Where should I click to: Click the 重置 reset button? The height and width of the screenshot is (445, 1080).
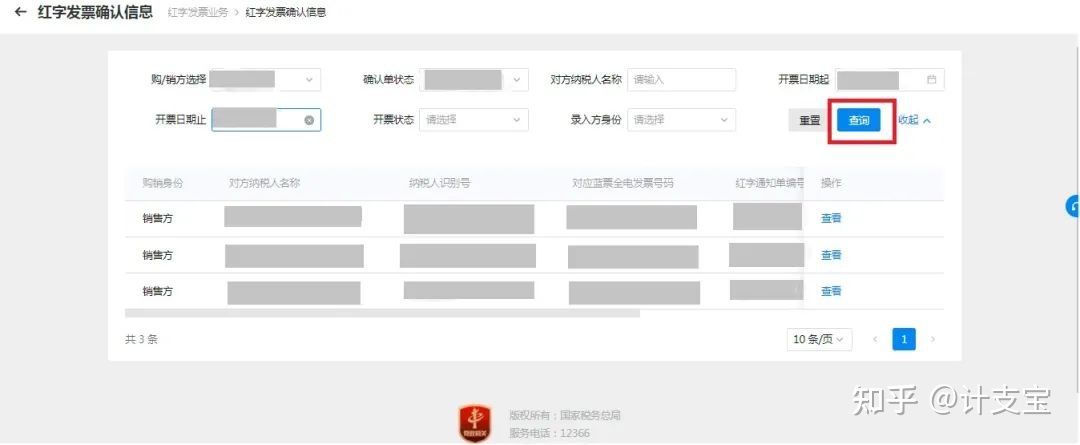tap(809, 120)
